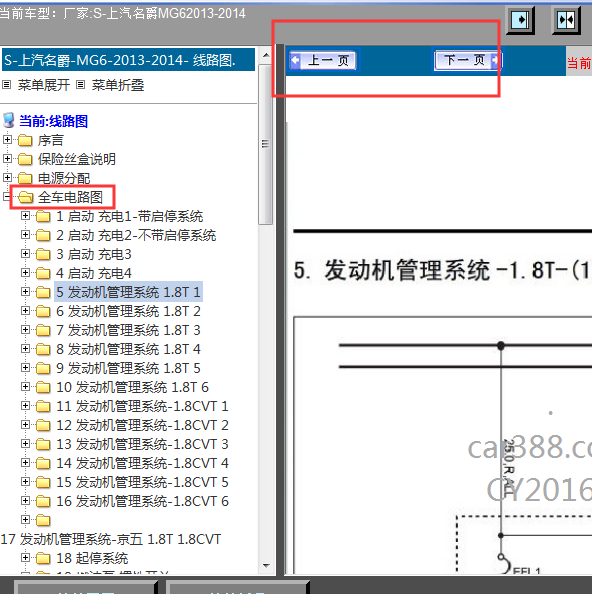Select 8 发动机管理系统 1.8T 4 entry

pyautogui.click(x=128, y=349)
